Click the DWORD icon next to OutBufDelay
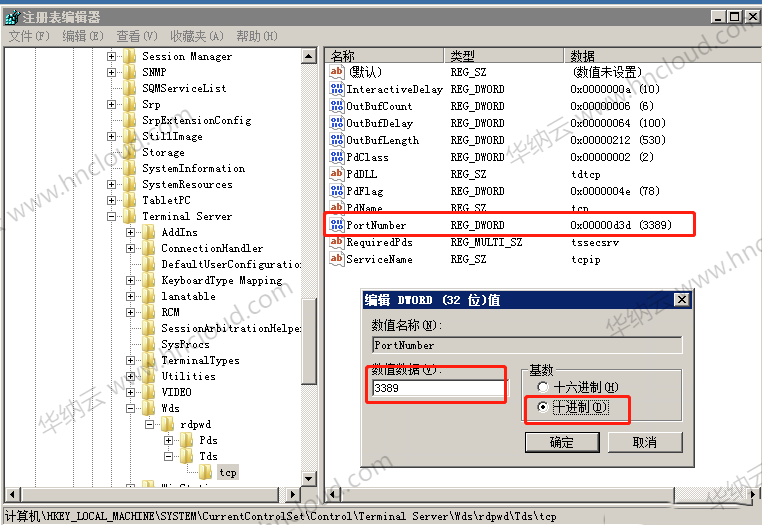This screenshot has height=525, width=762. pos(336,122)
